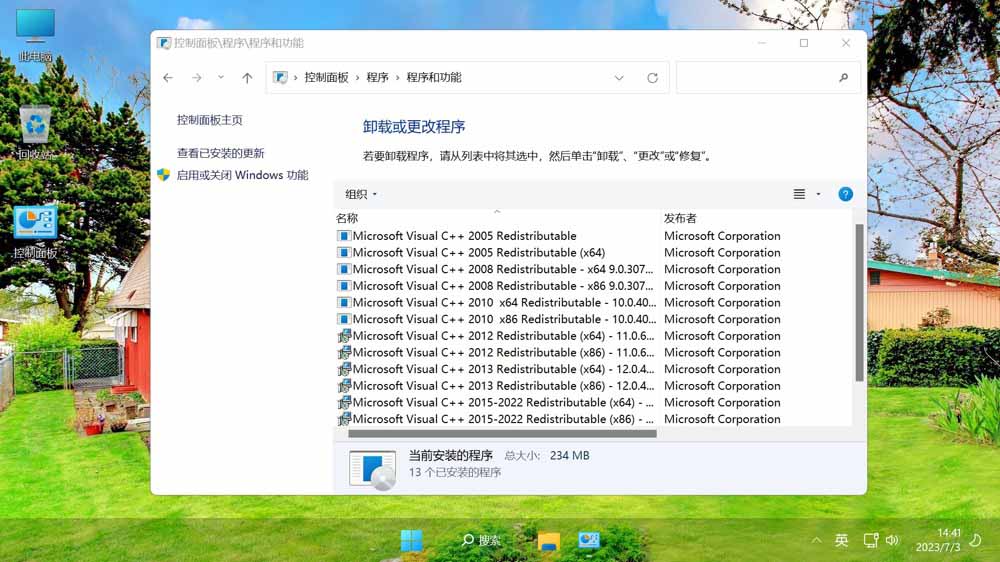The image size is (1000, 562).
Task: Open recent locations dropdown chevron
Action: coord(221,77)
